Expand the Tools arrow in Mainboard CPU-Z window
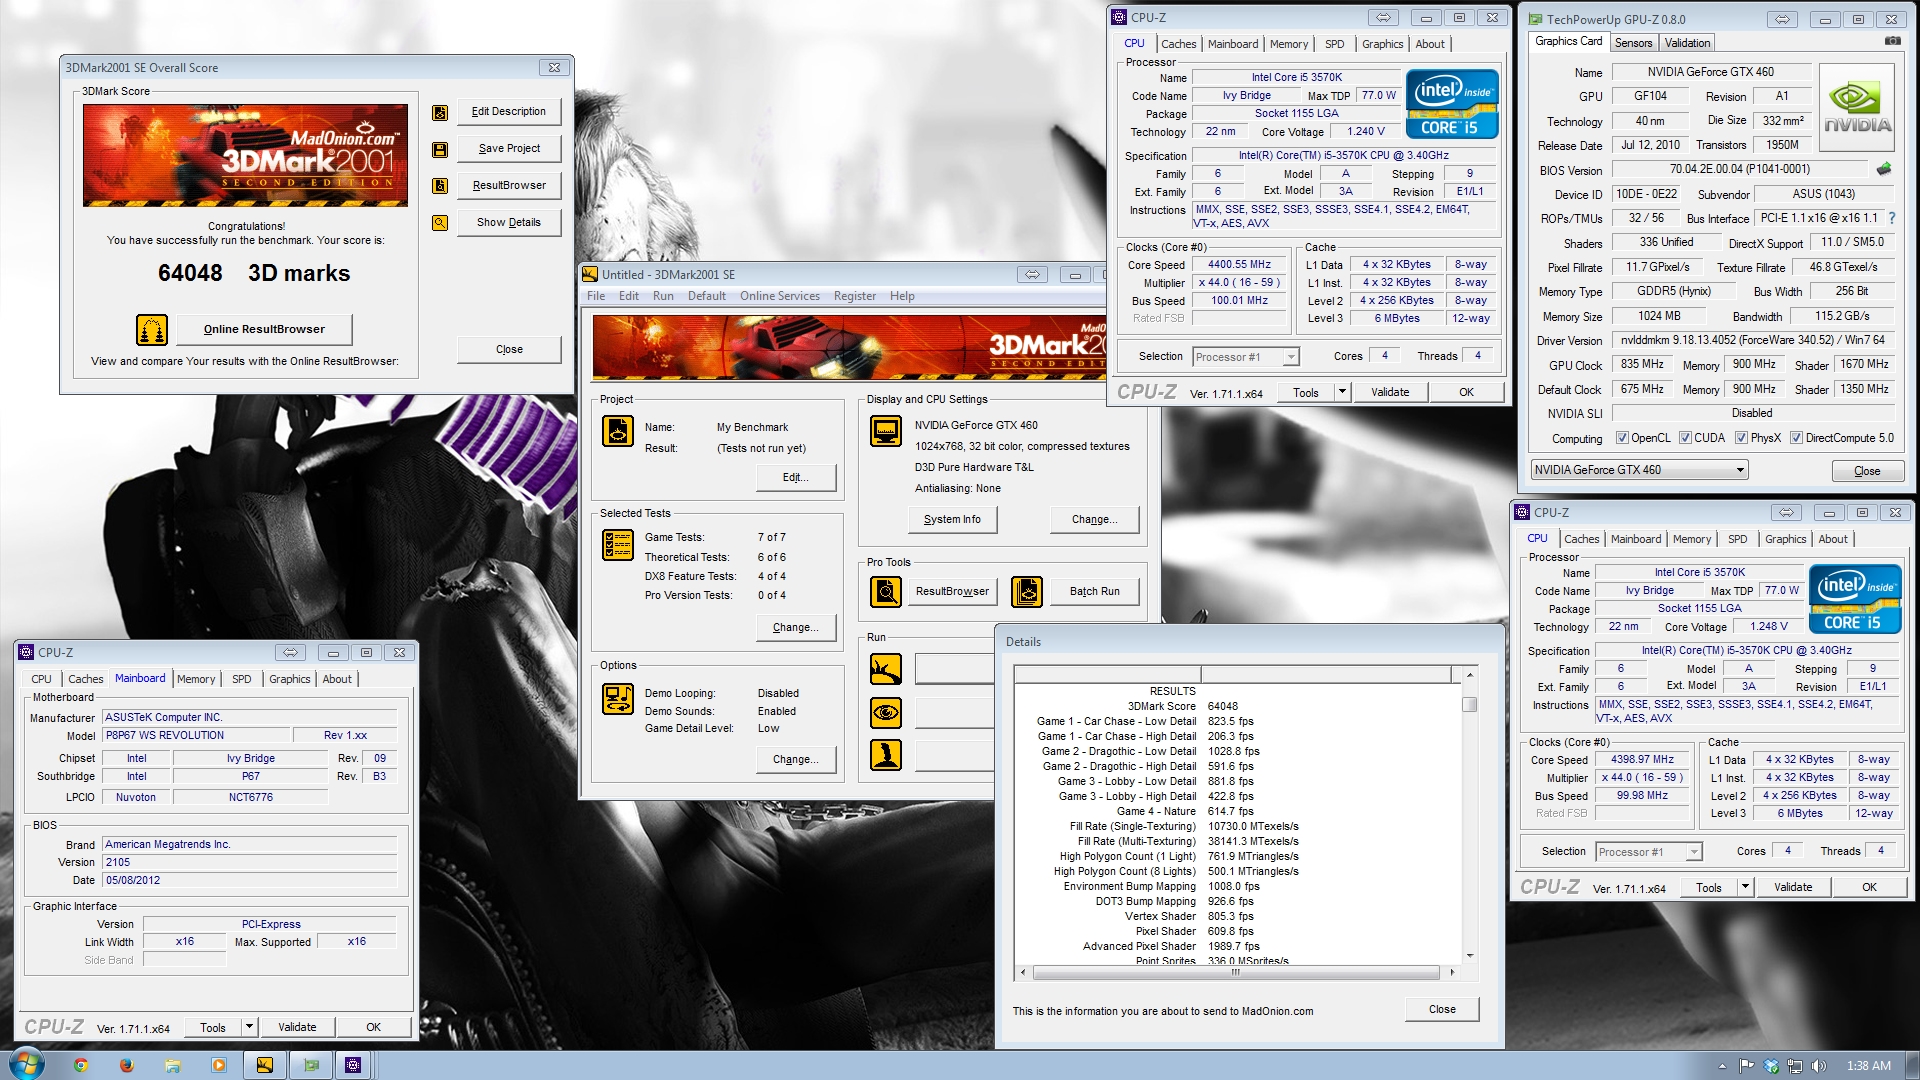Image resolution: width=1920 pixels, height=1080 pixels. tap(249, 1027)
